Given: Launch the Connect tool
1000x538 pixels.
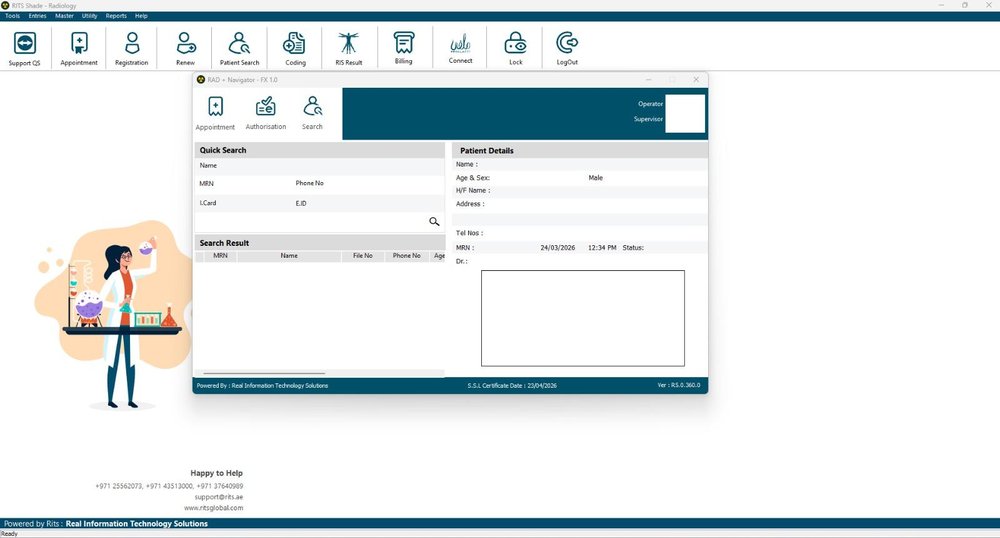Looking at the screenshot, I should coord(460,48).
